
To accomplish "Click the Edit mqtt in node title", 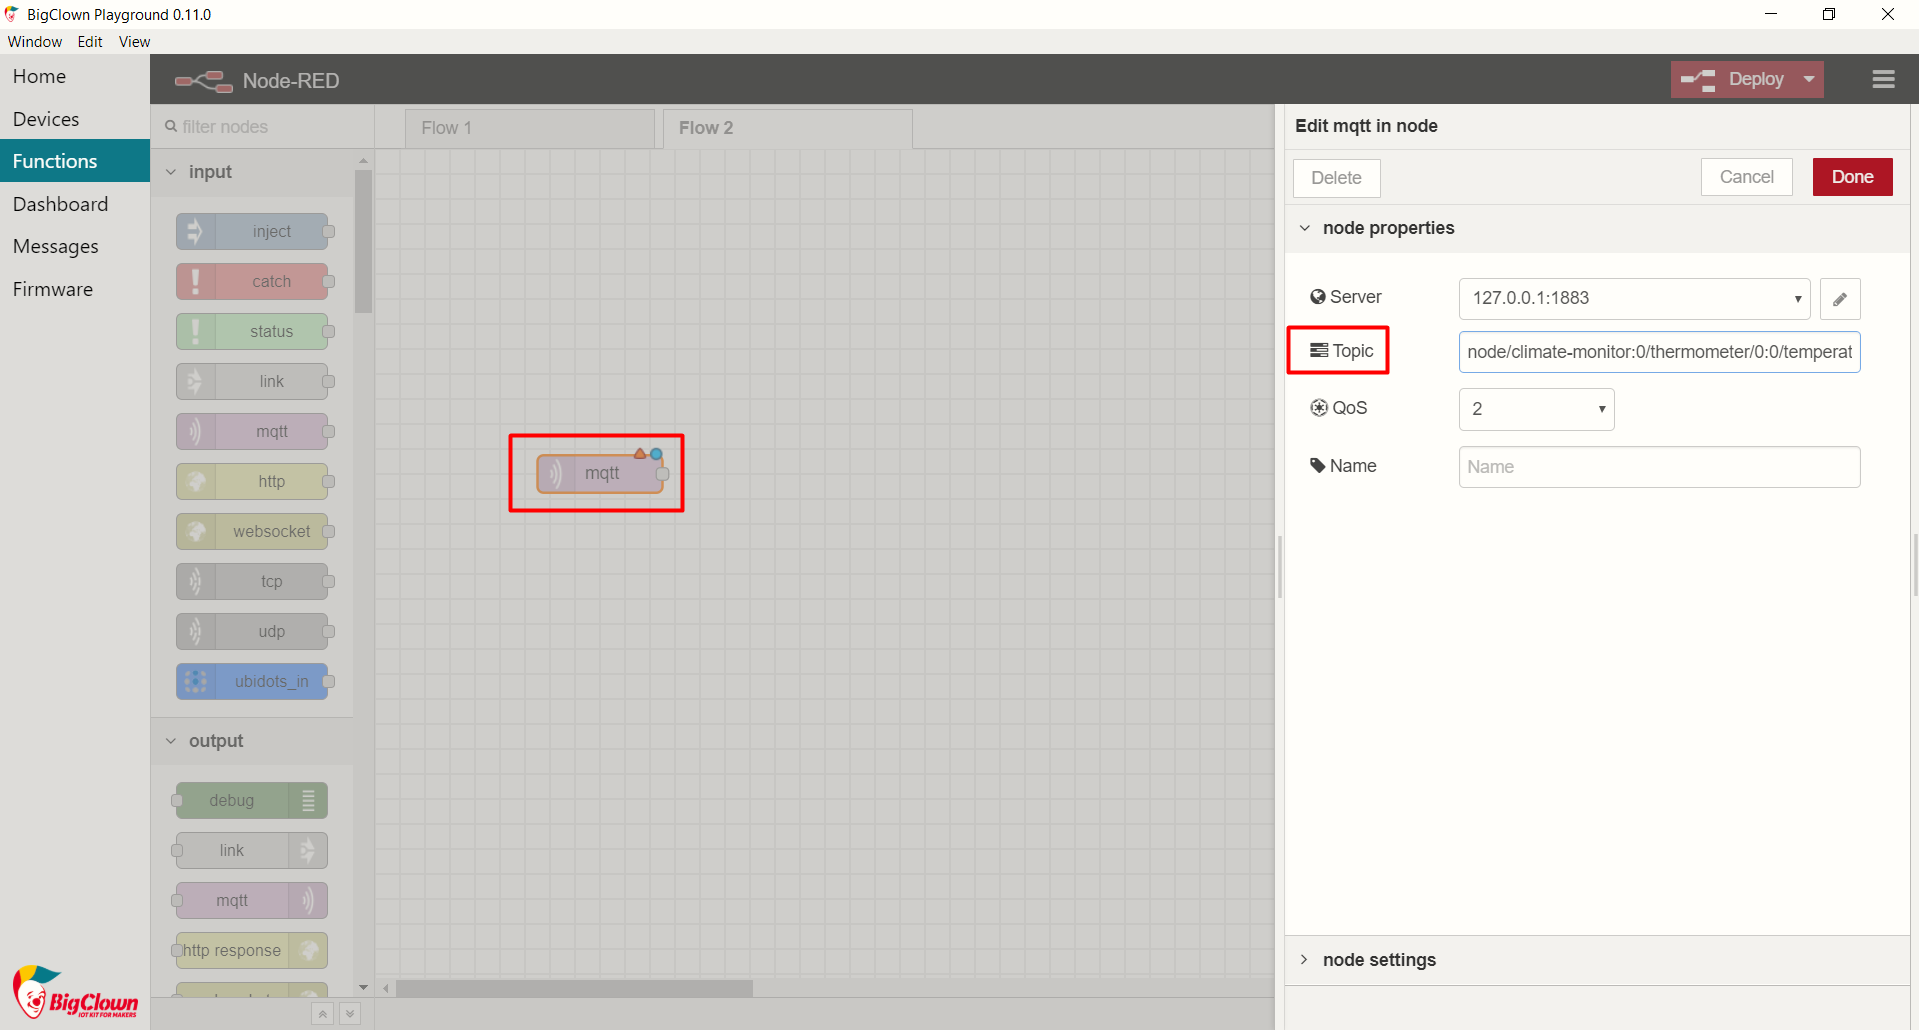I will (x=1366, y=126).
